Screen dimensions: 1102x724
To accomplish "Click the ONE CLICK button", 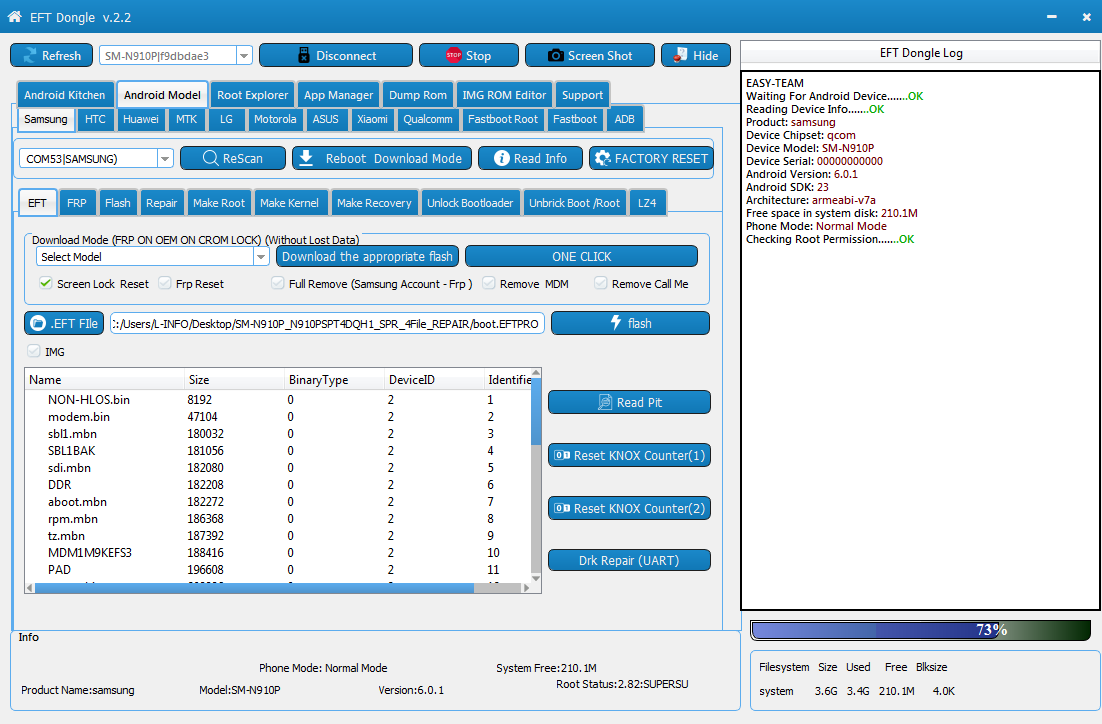I will (x=581, y=257).
